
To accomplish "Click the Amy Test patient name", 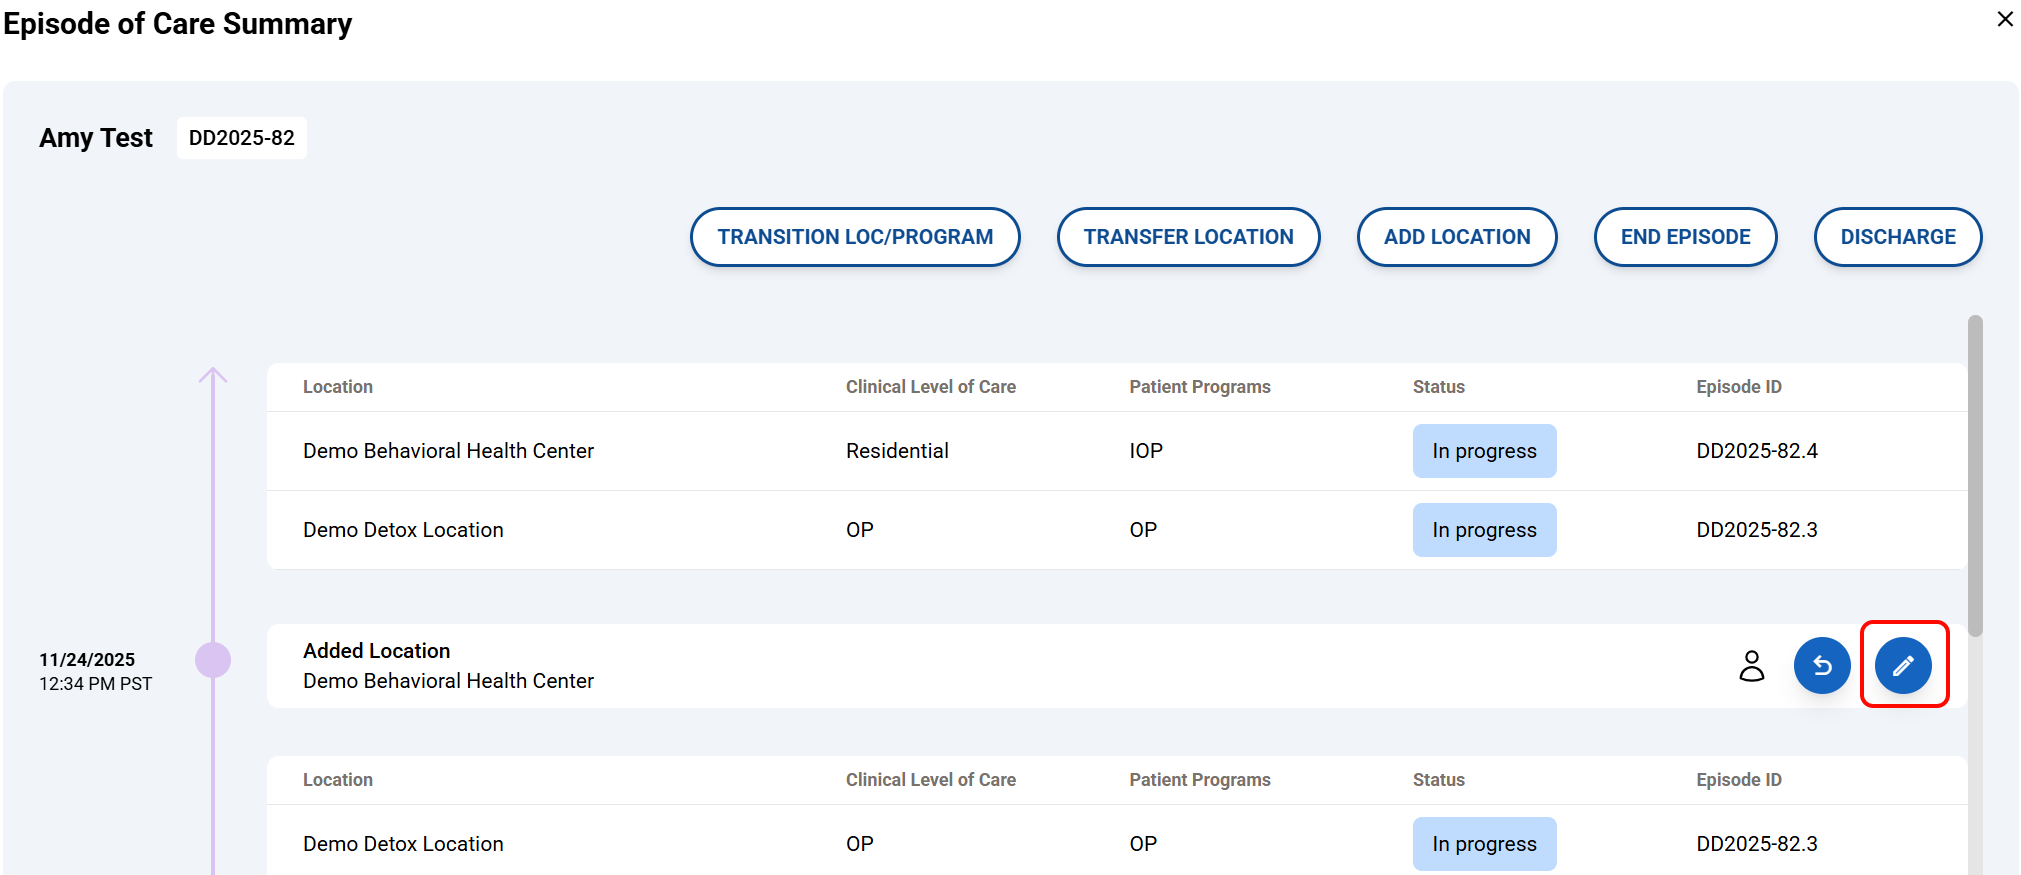I will (x=96, y=138).
